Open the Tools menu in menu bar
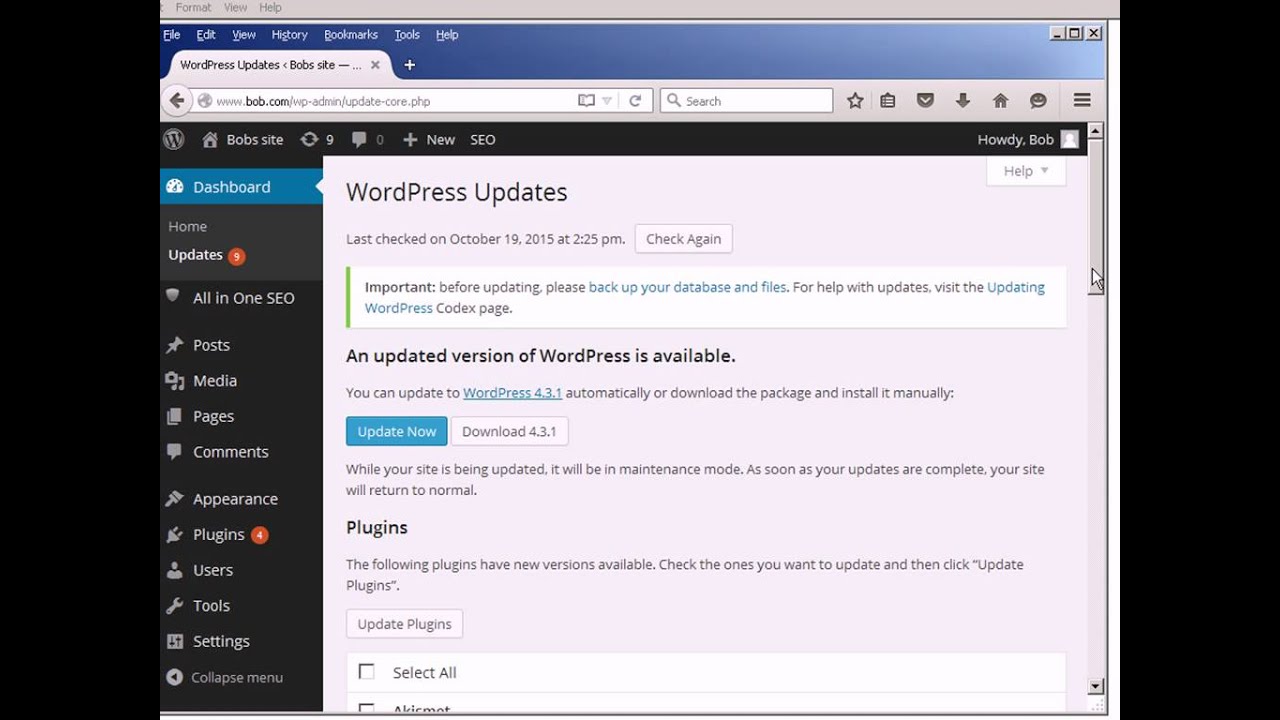 point(407,34)
